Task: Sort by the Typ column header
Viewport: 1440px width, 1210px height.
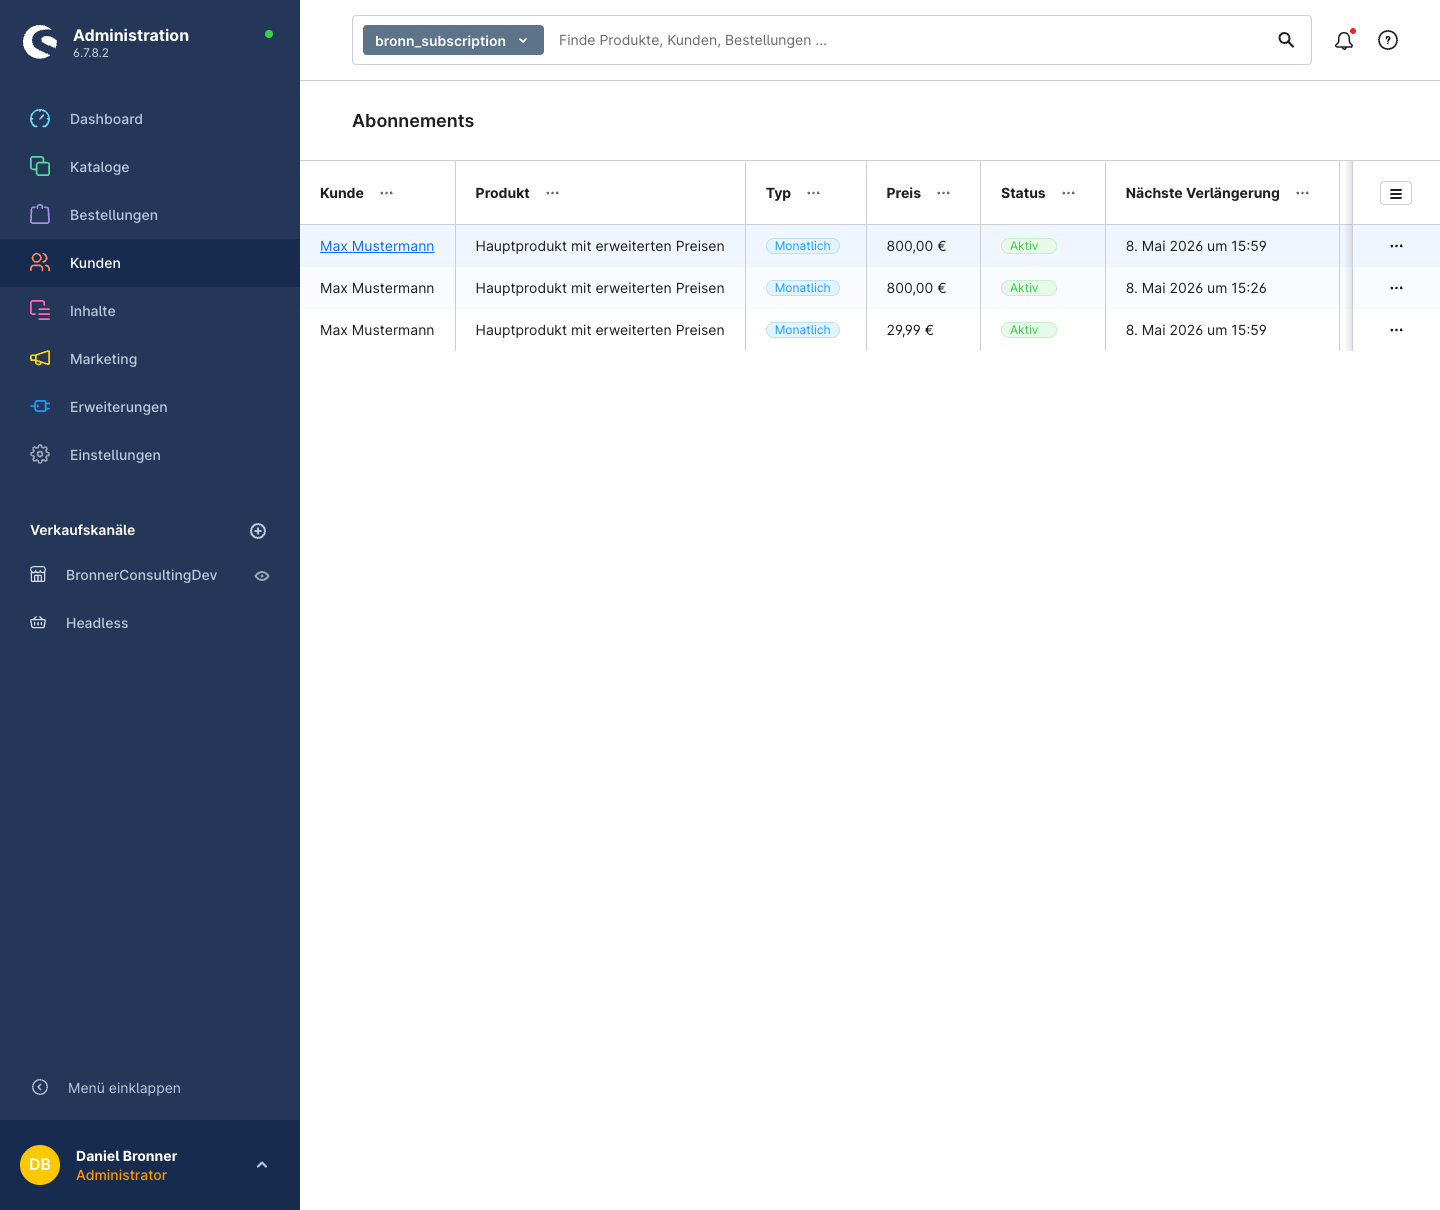Action: (778, 193)
